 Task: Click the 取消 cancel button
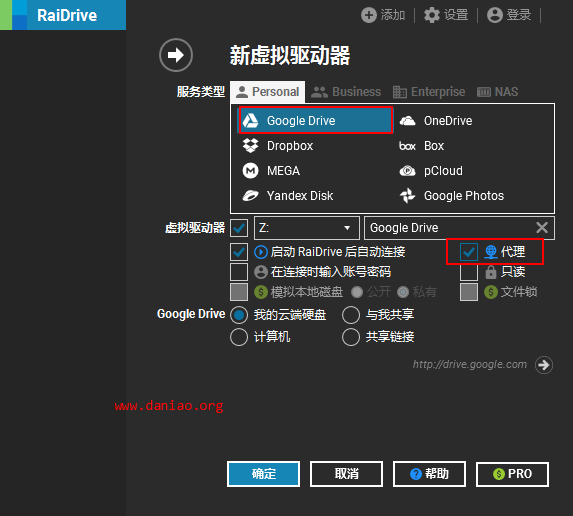tap(346, 474)
